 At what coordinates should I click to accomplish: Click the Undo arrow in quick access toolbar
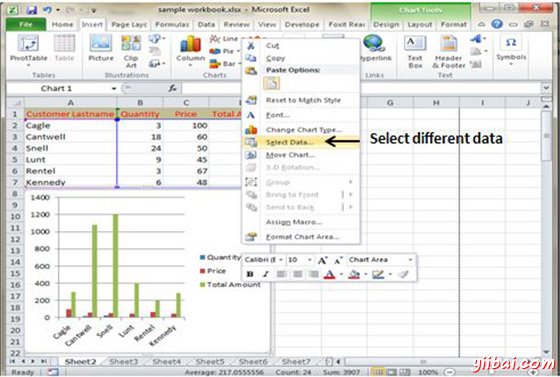tap(47, 10)
